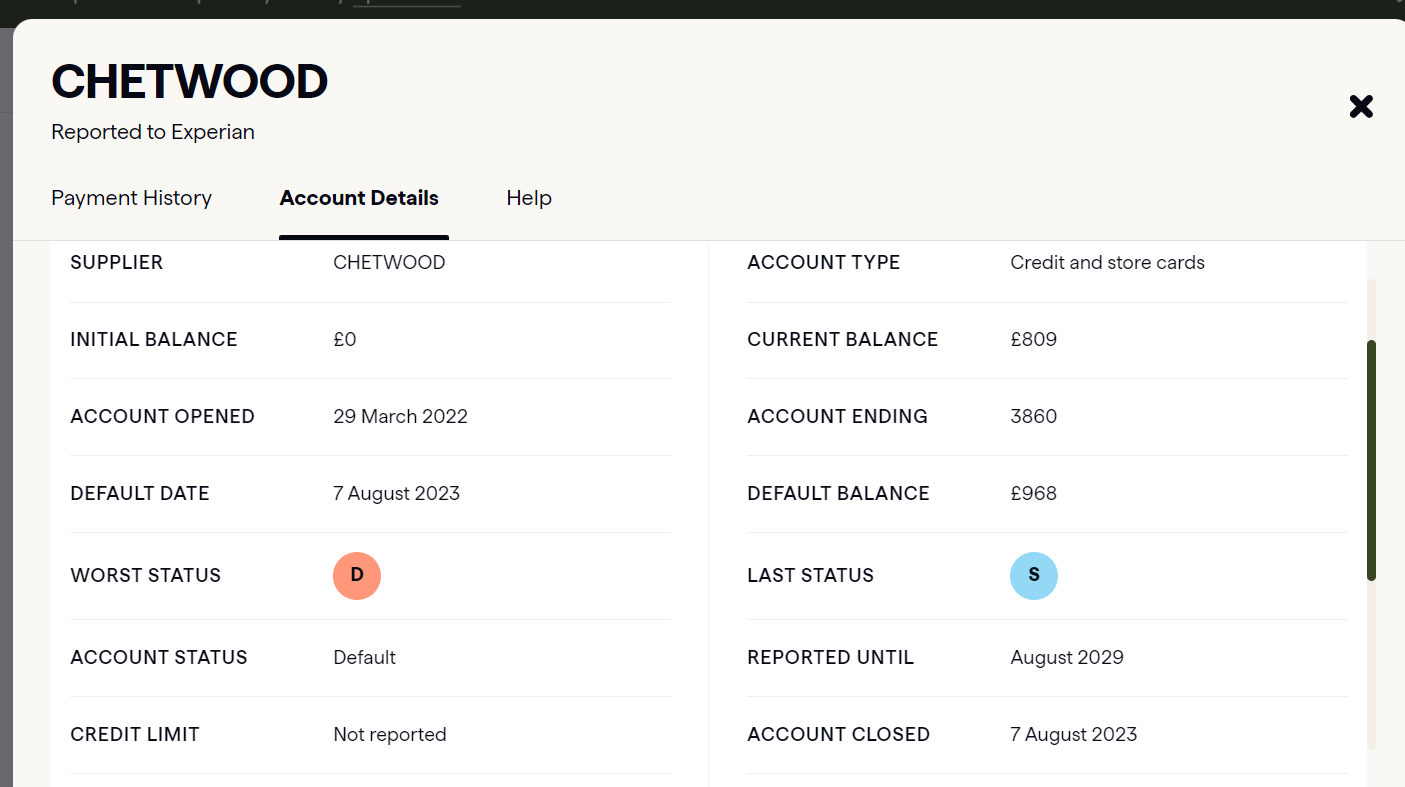1405x787 pixels.
Task: Click the supplier value CHETWOOD
Action: coord(389,263)
